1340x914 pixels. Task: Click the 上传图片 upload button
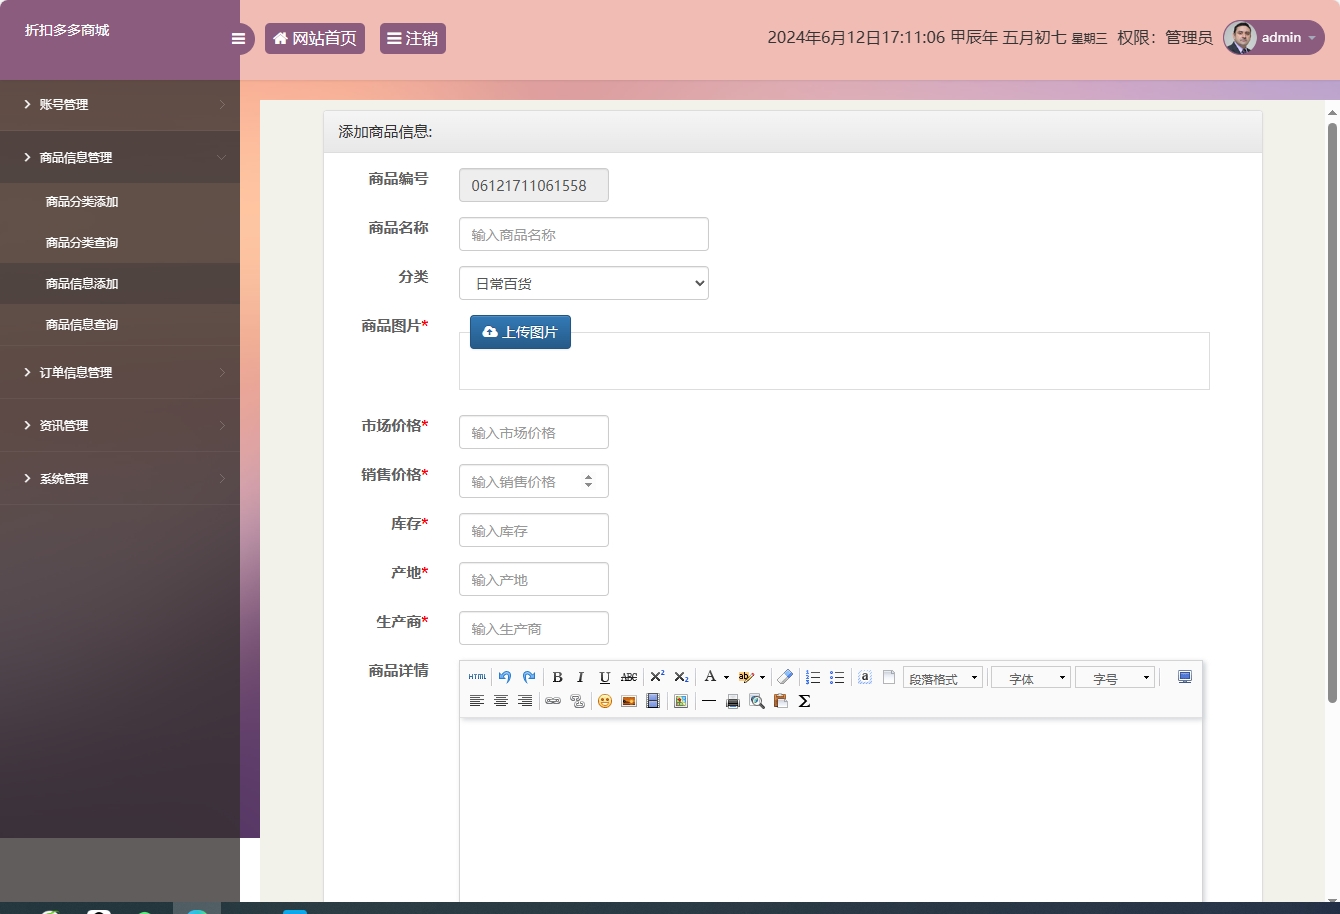[x=520, y=331]
